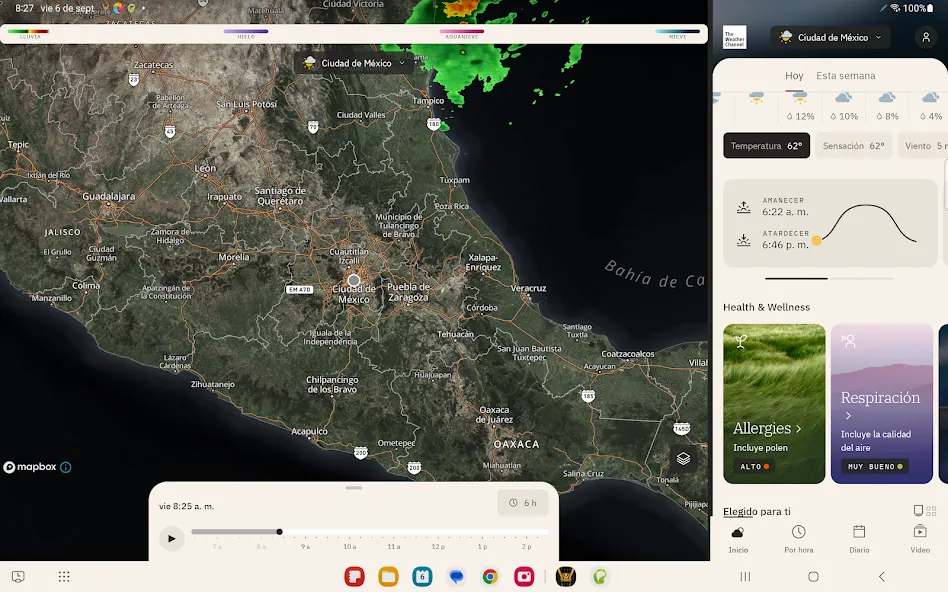
Task: Open the Elegido para ti heading
Action: 757,512
